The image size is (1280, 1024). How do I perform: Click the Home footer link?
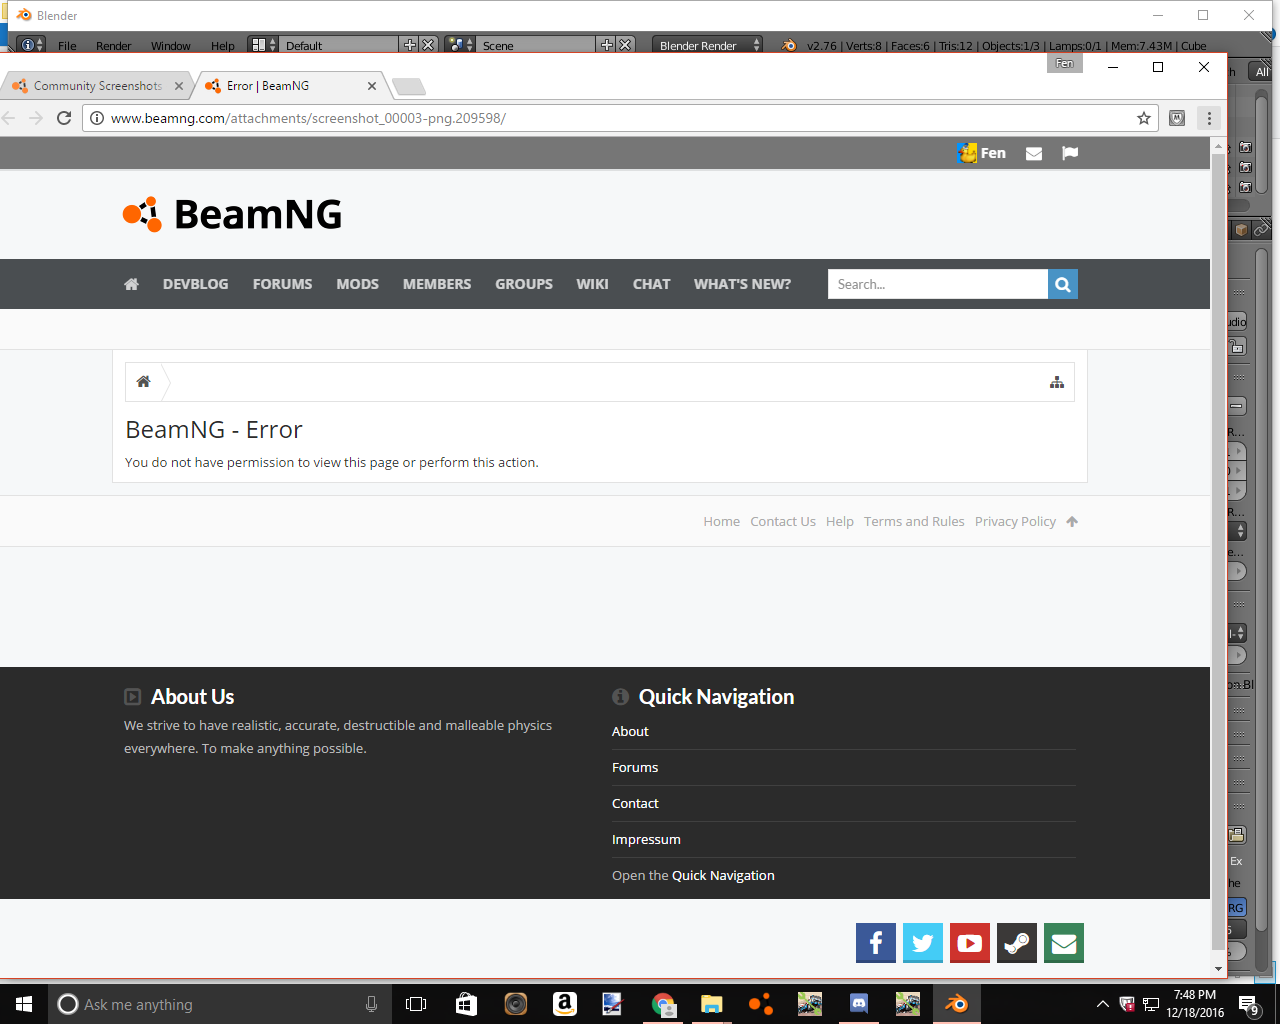[x=722, y=521]
